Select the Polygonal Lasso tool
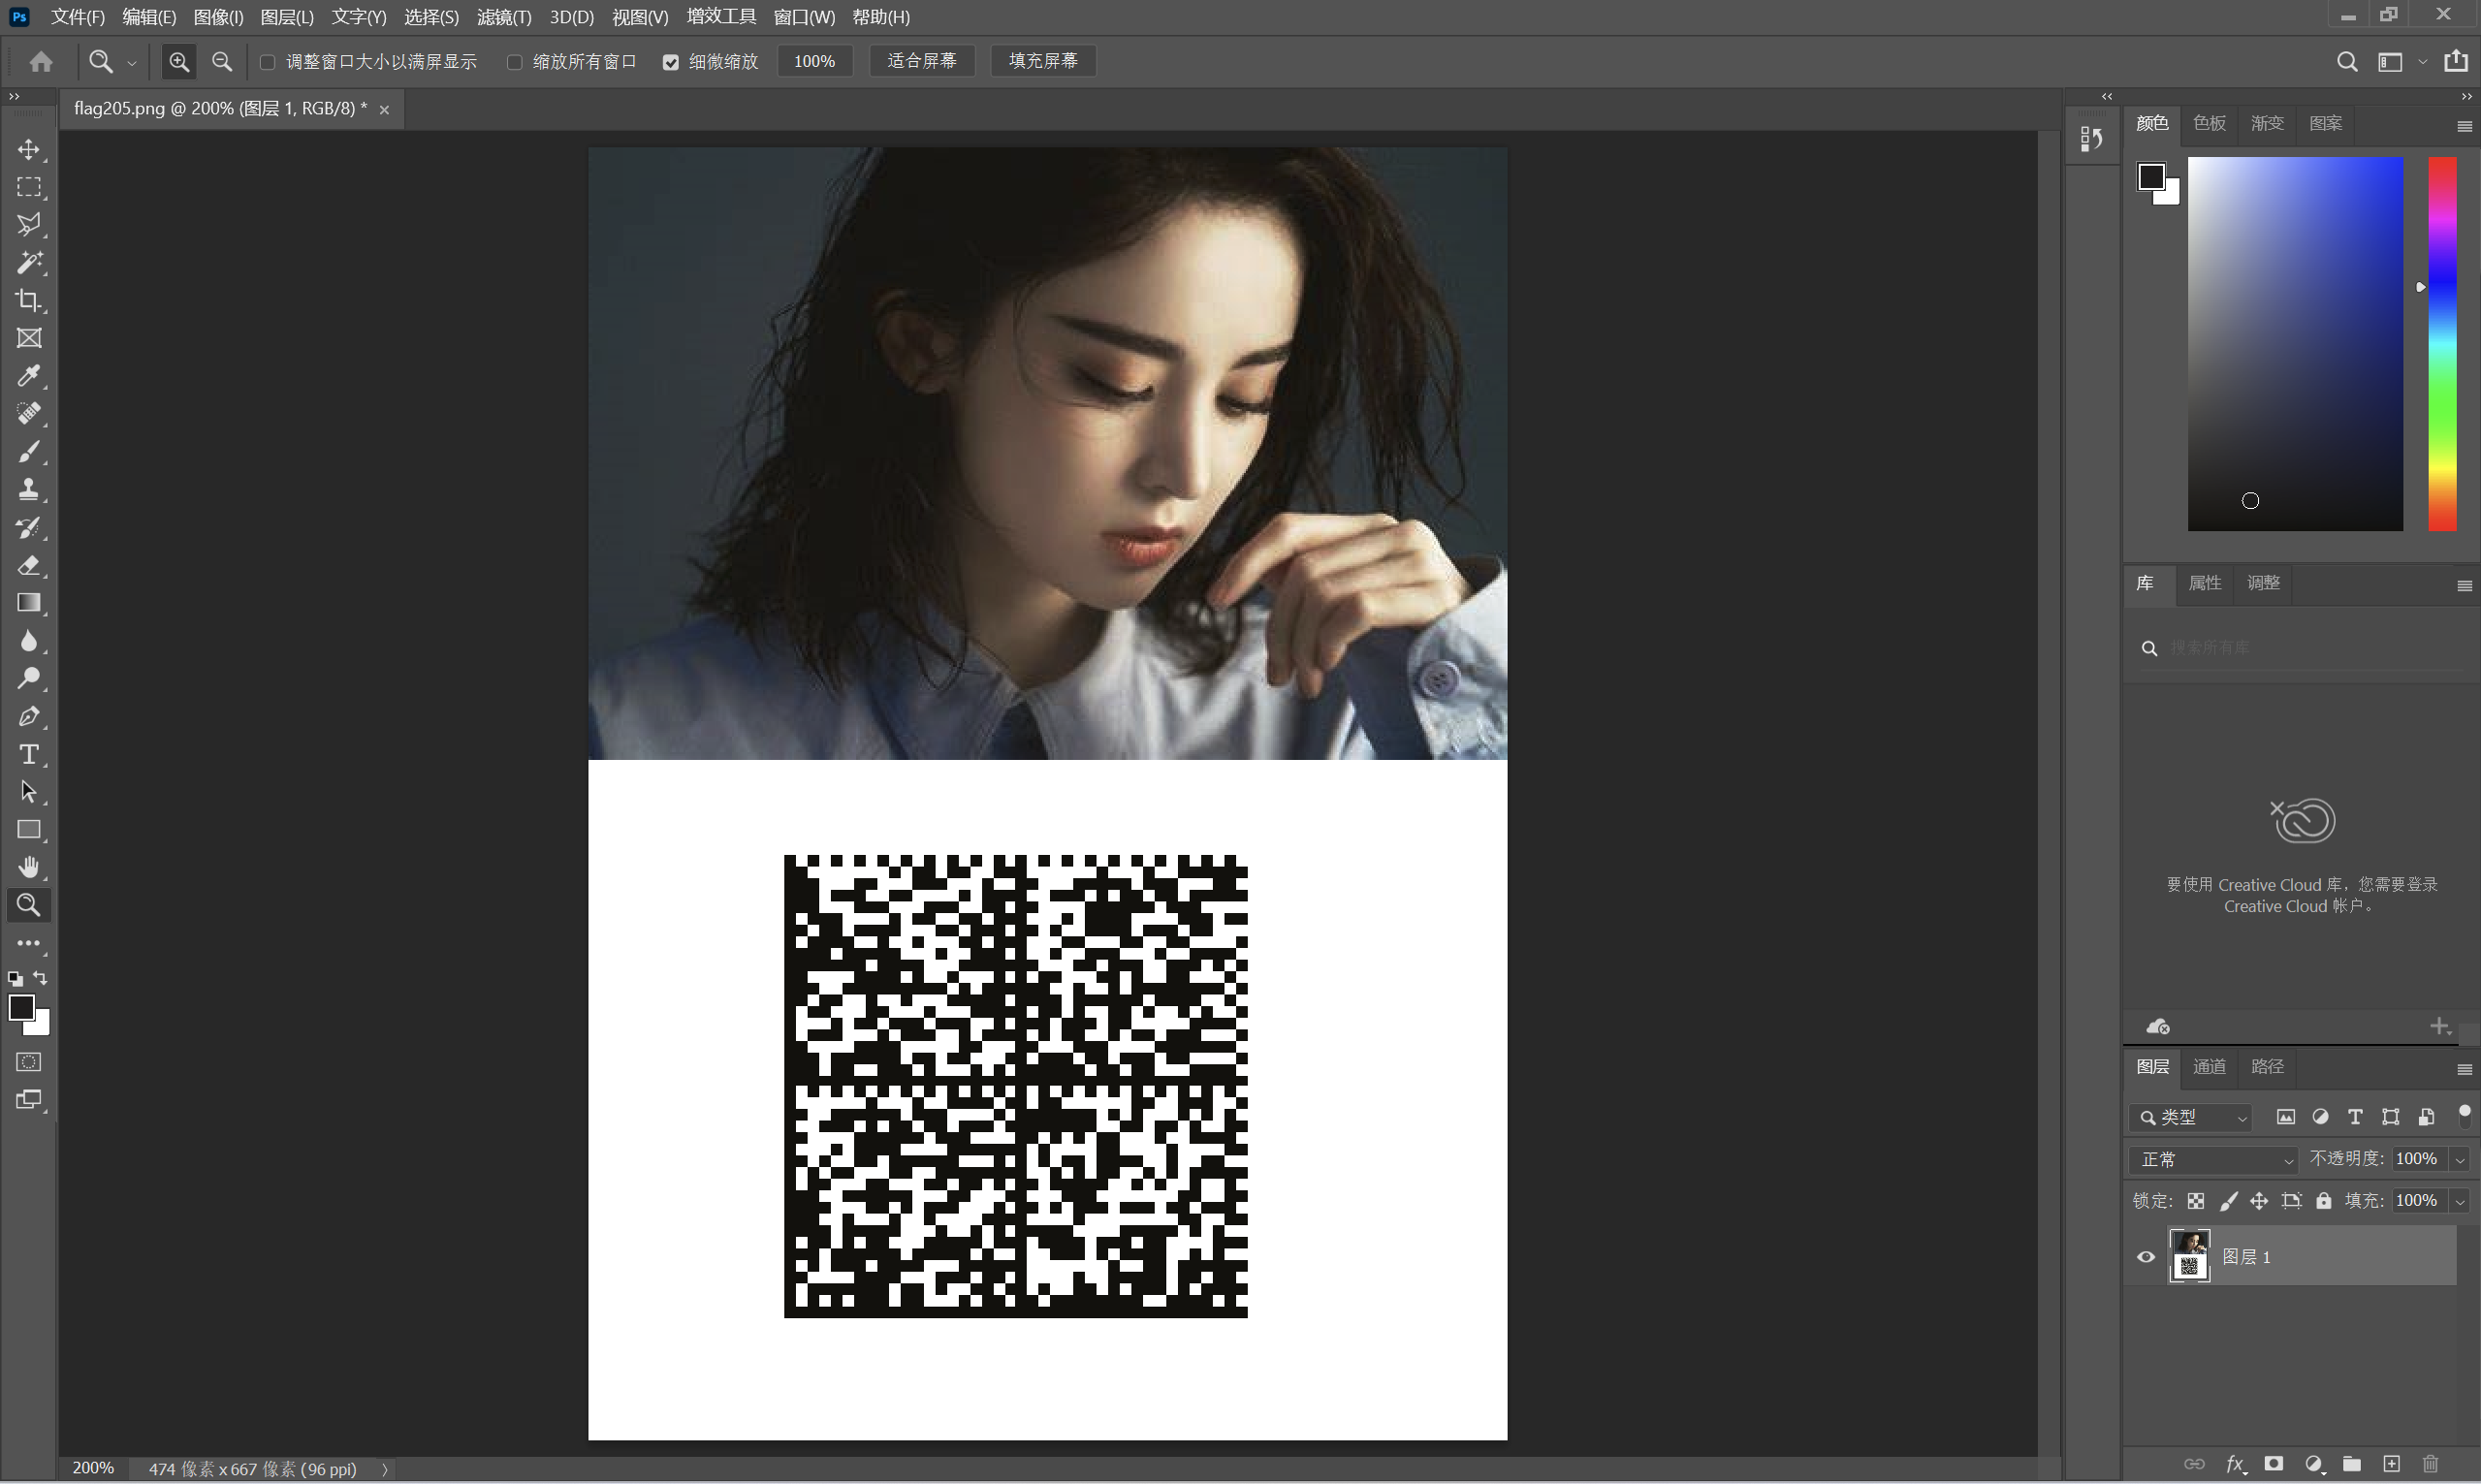This screenshot has height=1484, width=2481. (29, 225)
